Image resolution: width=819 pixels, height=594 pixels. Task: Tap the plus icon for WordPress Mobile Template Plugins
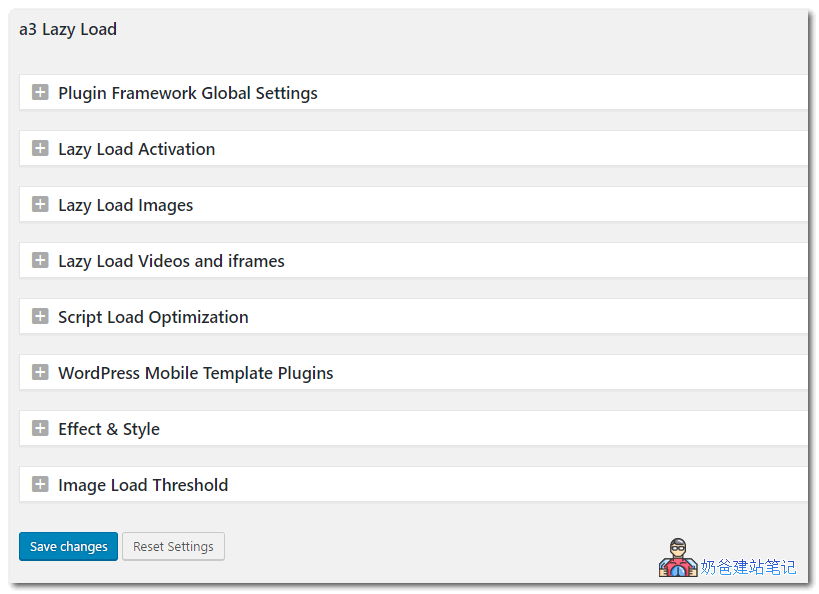tap(40, 373)
